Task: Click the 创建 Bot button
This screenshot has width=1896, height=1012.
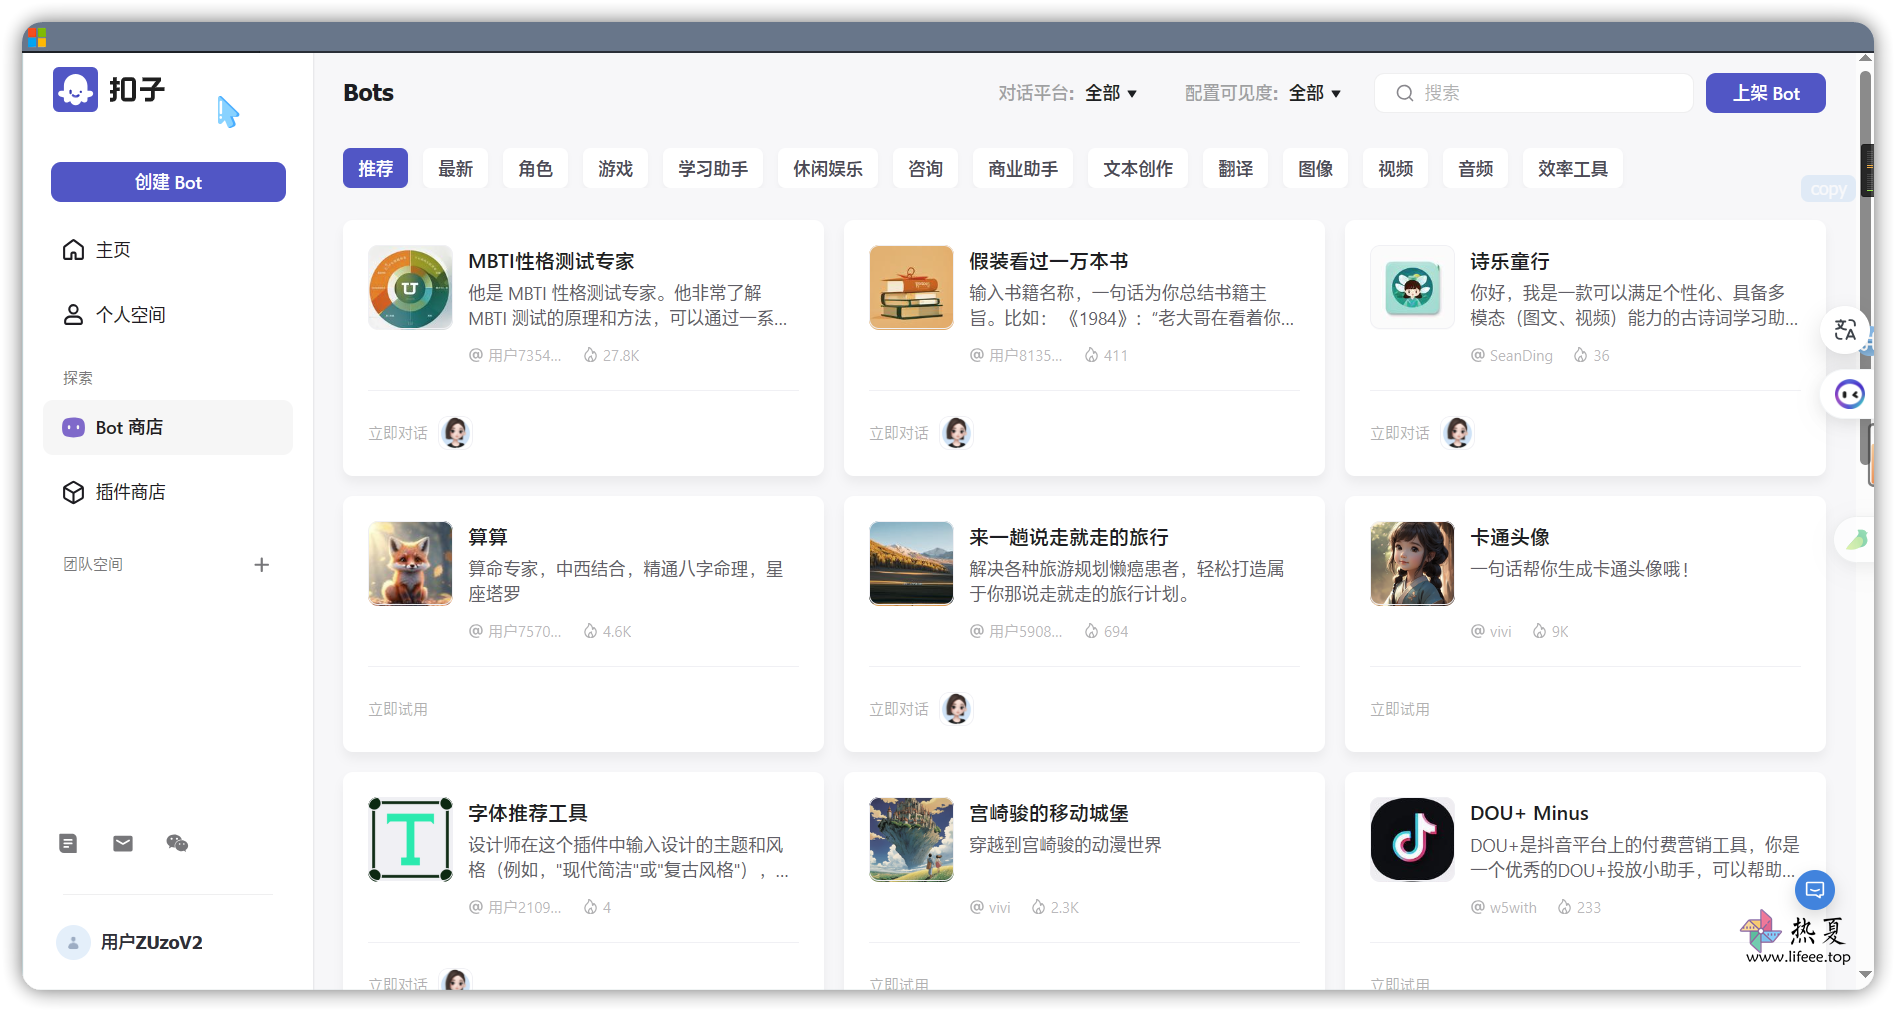Action: tap(168, 182)
